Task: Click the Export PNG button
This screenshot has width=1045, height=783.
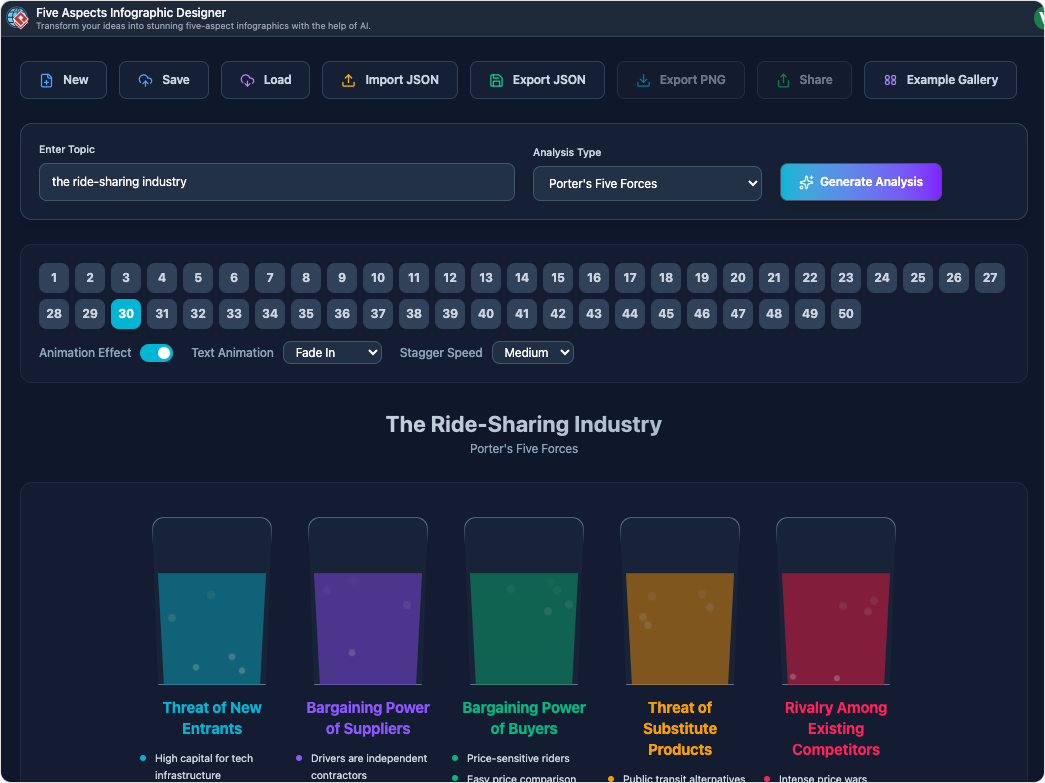Action: coord(680,81)
